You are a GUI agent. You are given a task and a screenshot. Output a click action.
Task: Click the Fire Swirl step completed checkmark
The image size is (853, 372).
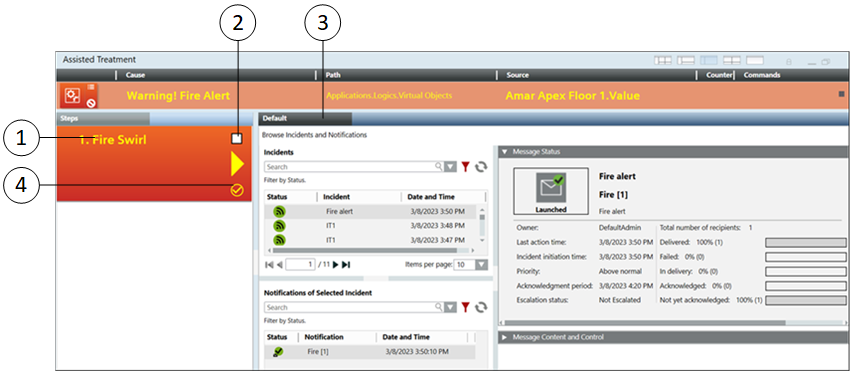[237, 190]
